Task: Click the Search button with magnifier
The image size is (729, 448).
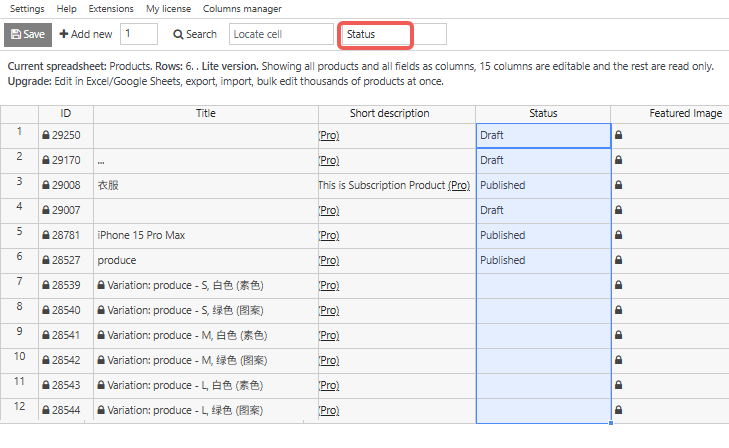Action: 195,34
